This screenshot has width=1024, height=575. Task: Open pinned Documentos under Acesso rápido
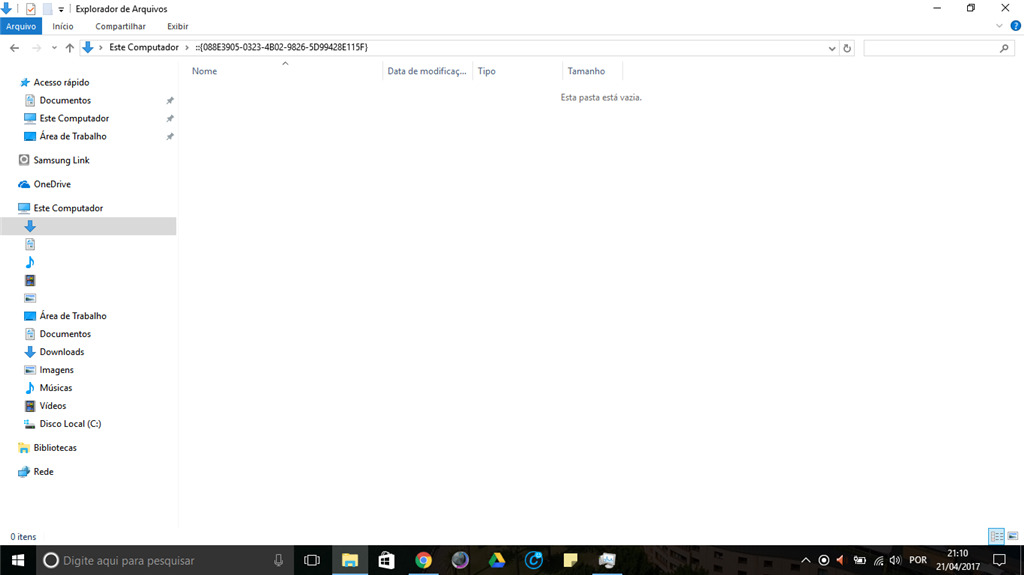pyautogui.click(x=65, y=100)
